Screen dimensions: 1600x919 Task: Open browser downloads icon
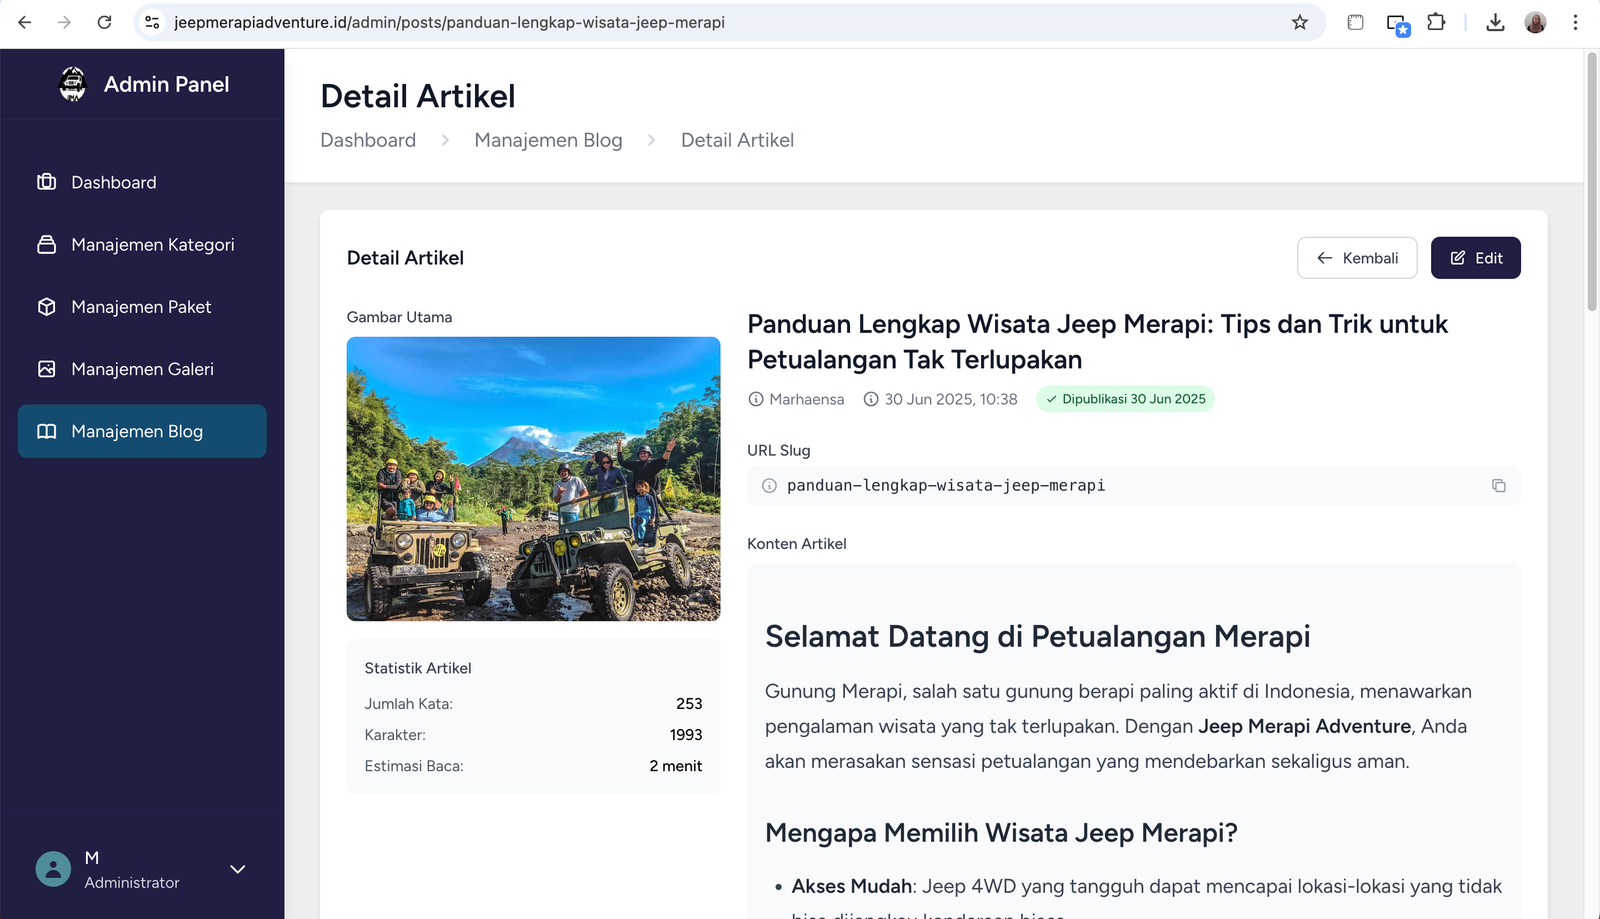pyautogui.click(x=1495, y=22)
